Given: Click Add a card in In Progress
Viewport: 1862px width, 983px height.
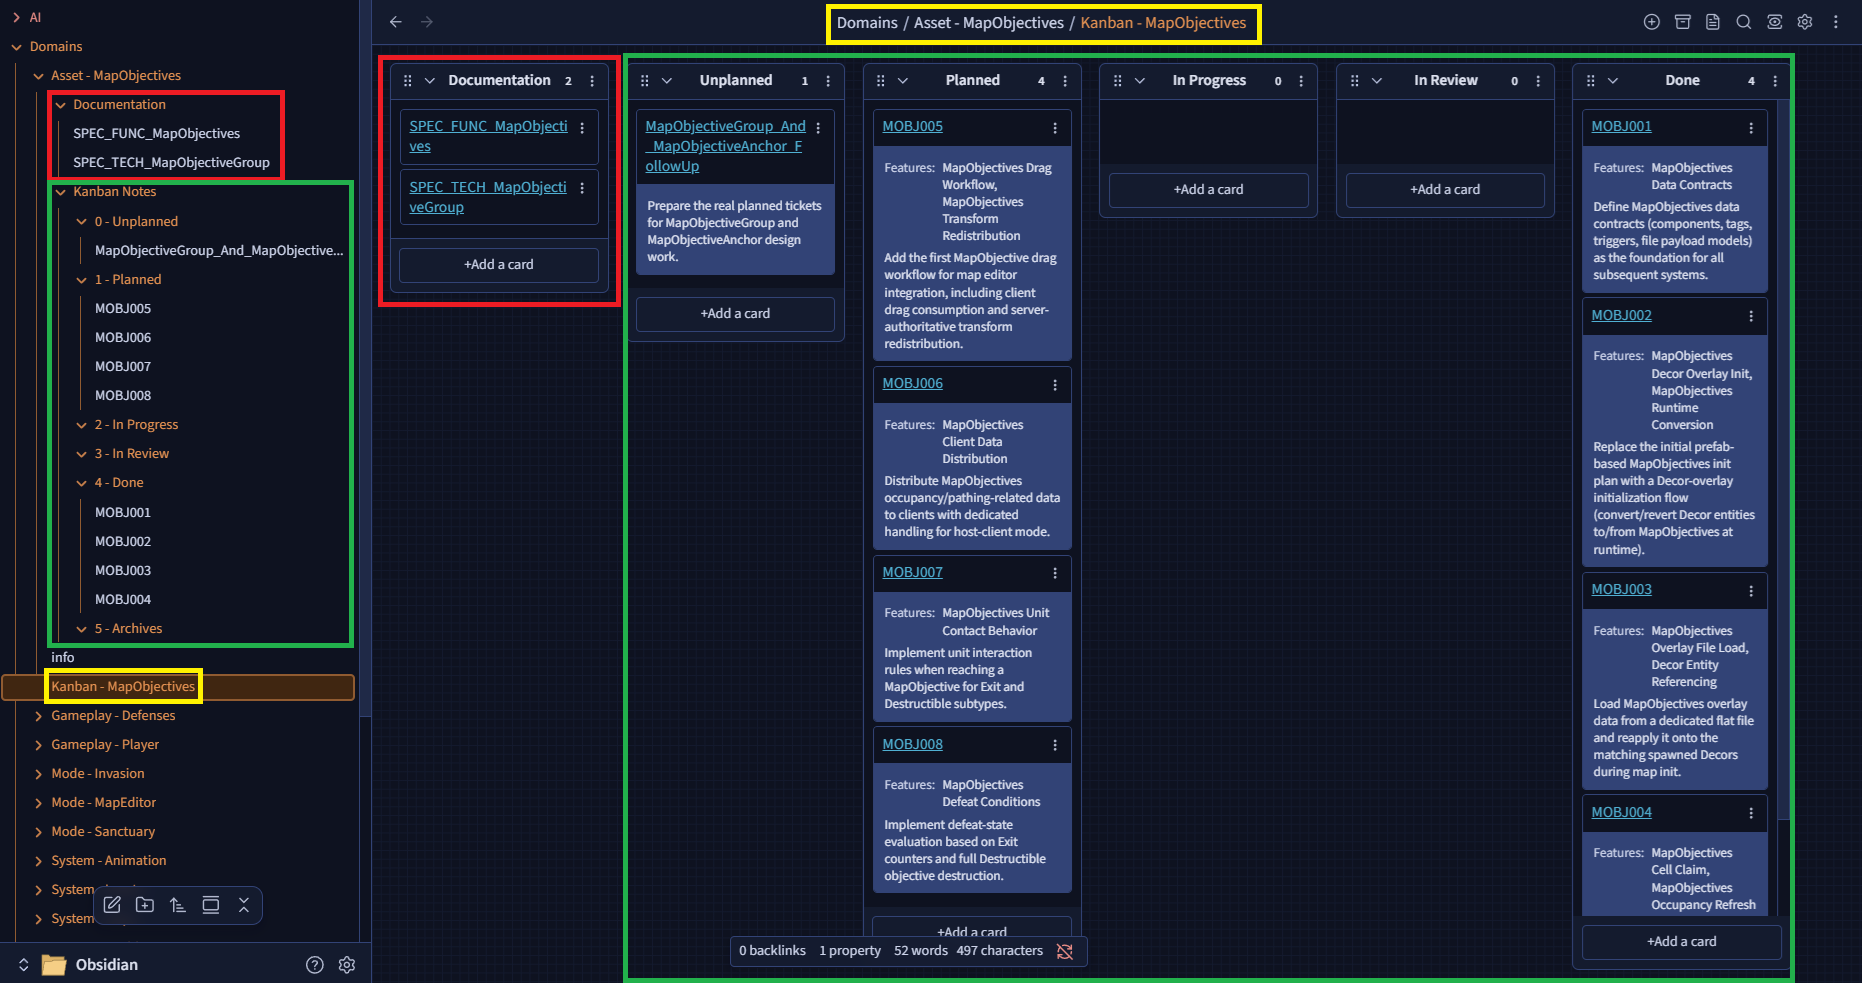Looking at the screenshot, I should [x=1208, y=190].
